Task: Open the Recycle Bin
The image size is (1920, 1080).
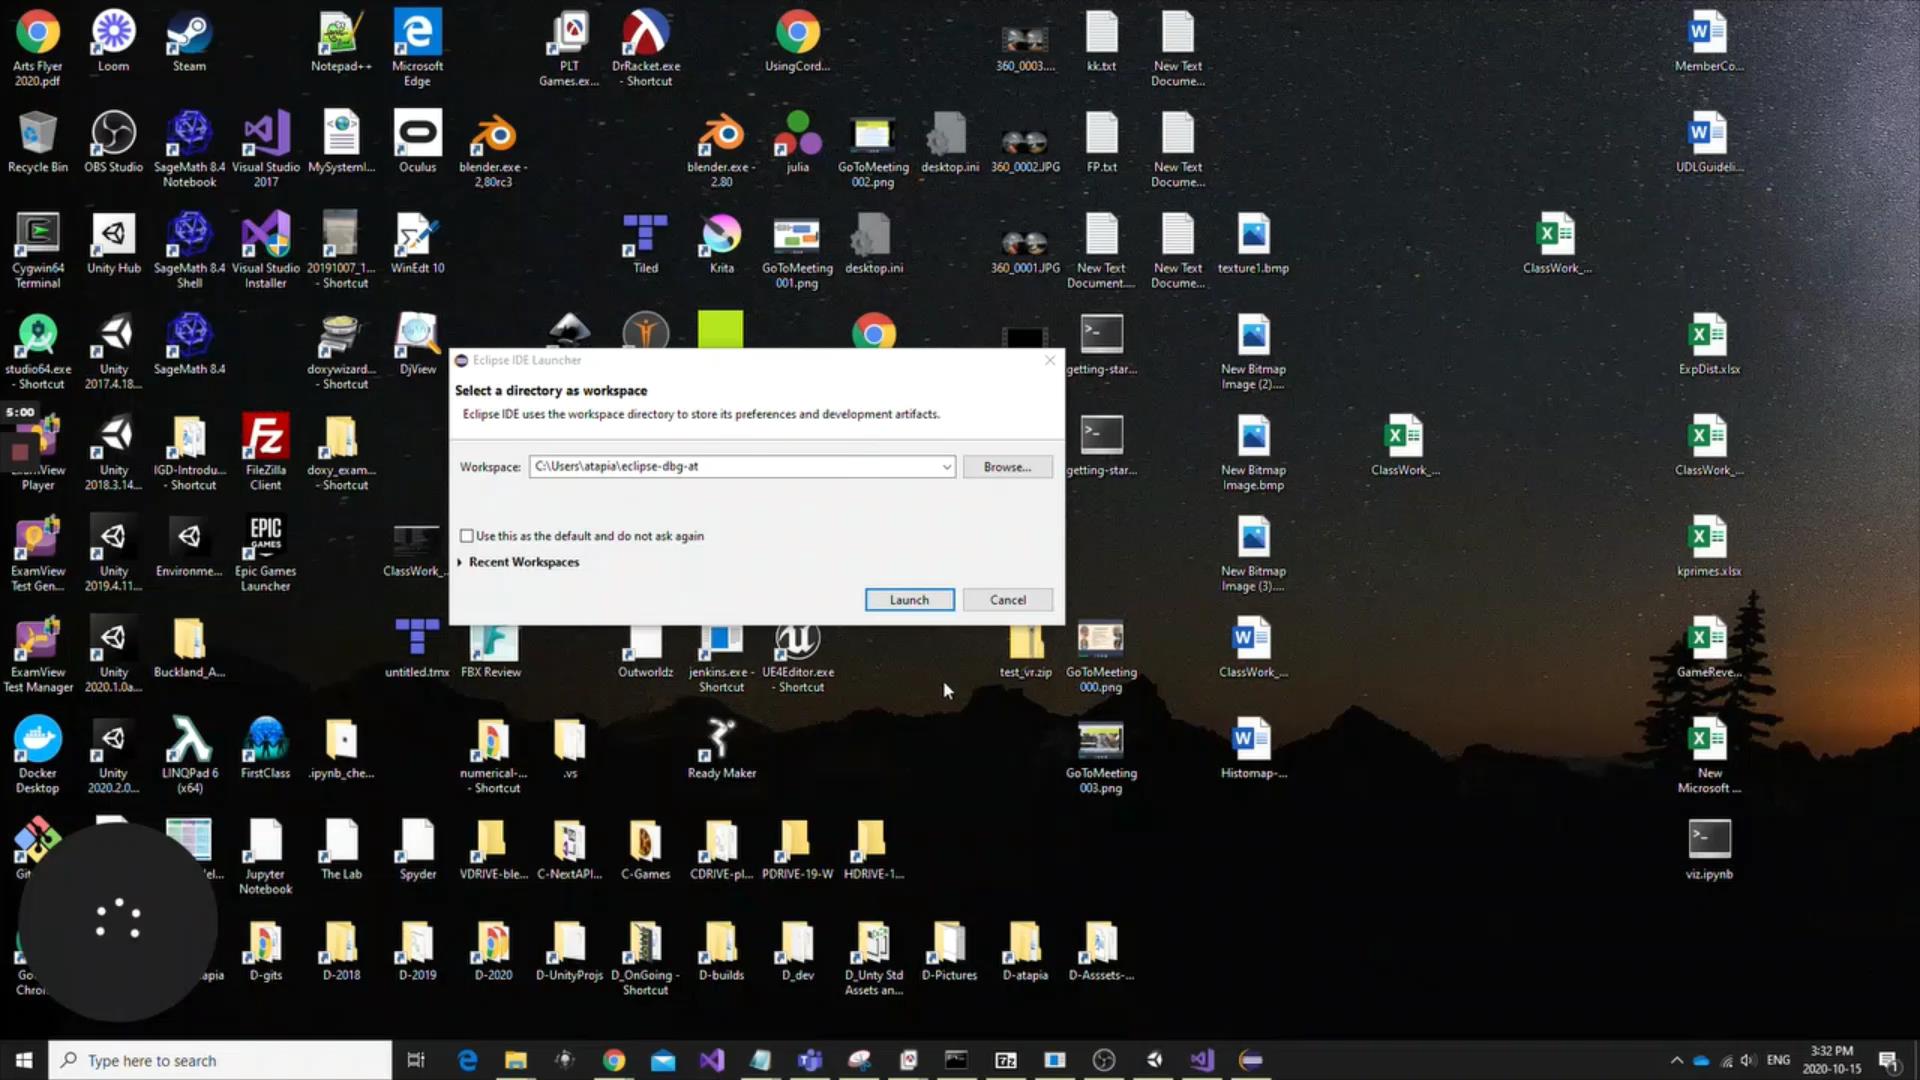Action: [37, 135]
